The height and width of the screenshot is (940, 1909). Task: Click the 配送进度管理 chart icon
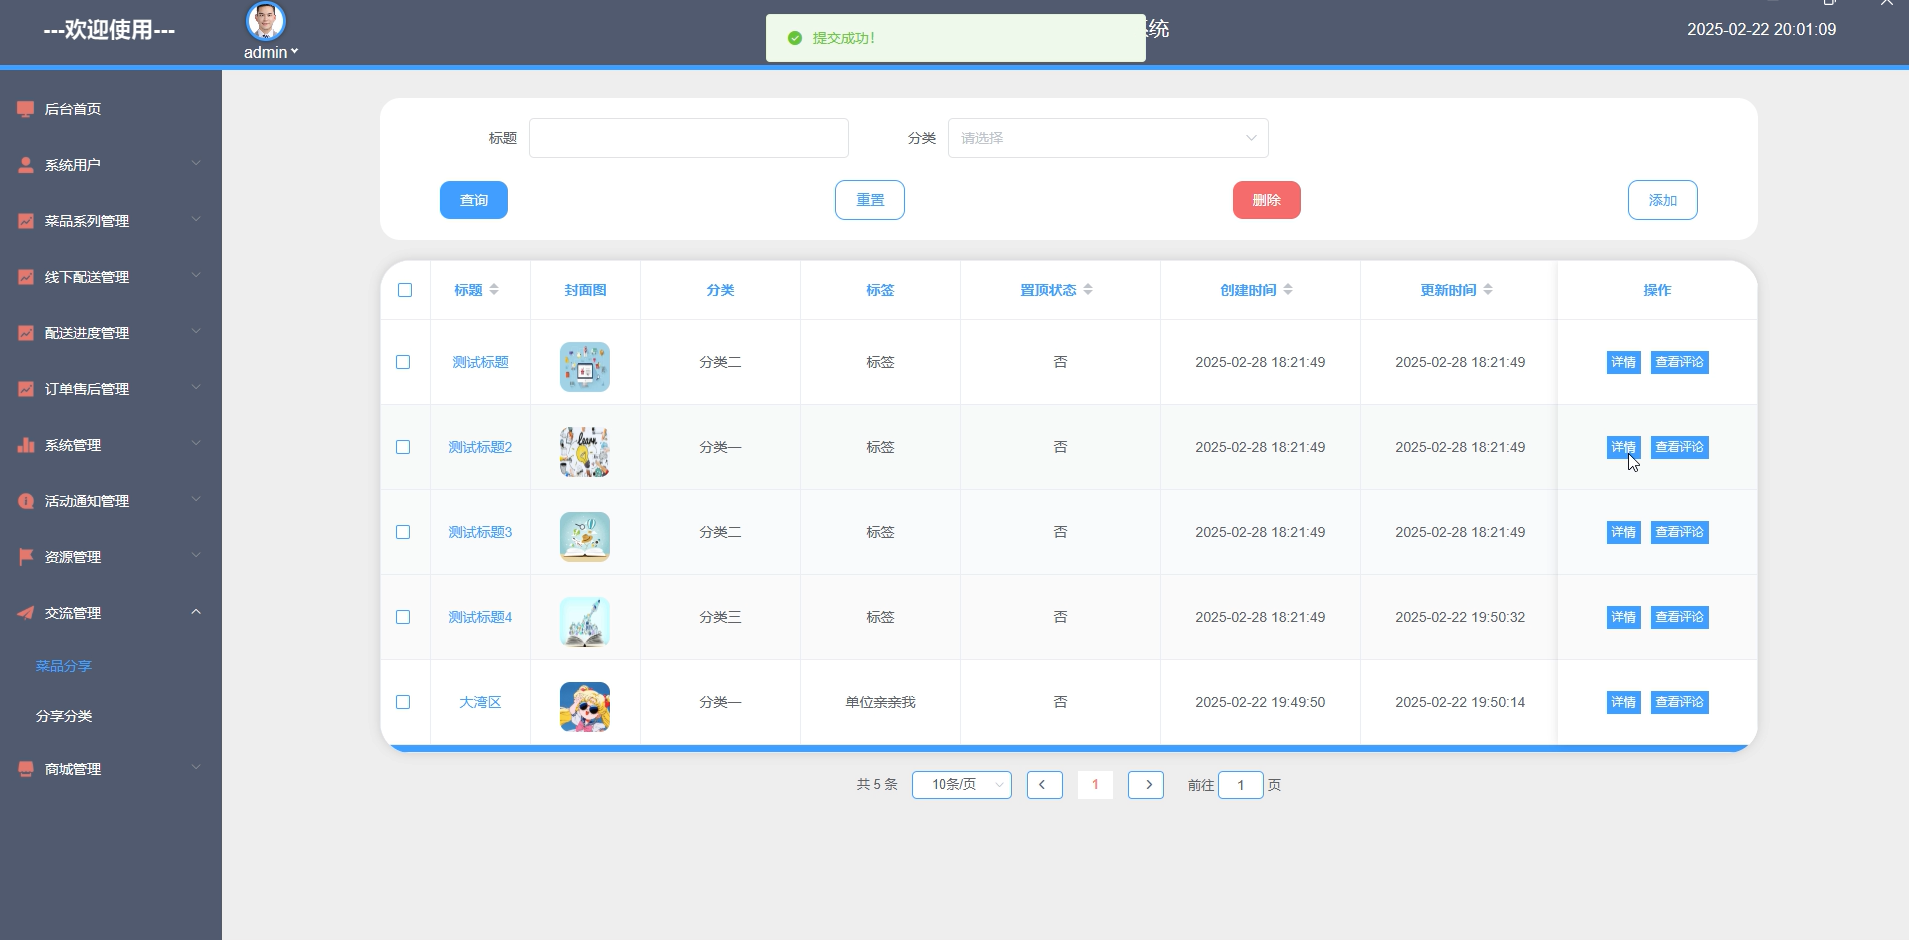[x=26, y=333]
